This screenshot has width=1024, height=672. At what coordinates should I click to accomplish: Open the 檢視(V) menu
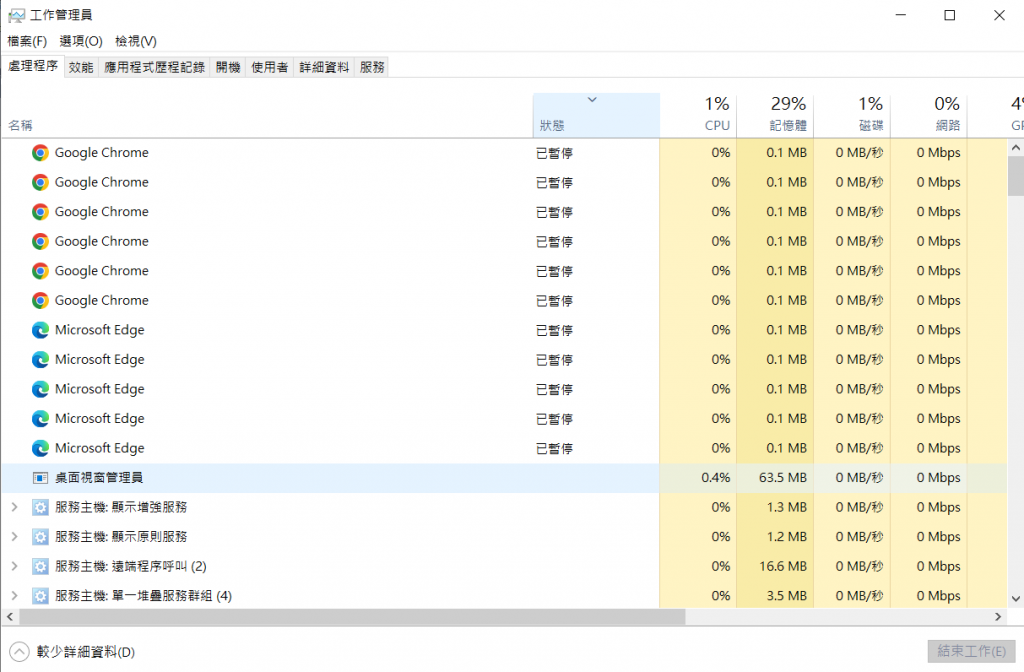coord(136,41)
